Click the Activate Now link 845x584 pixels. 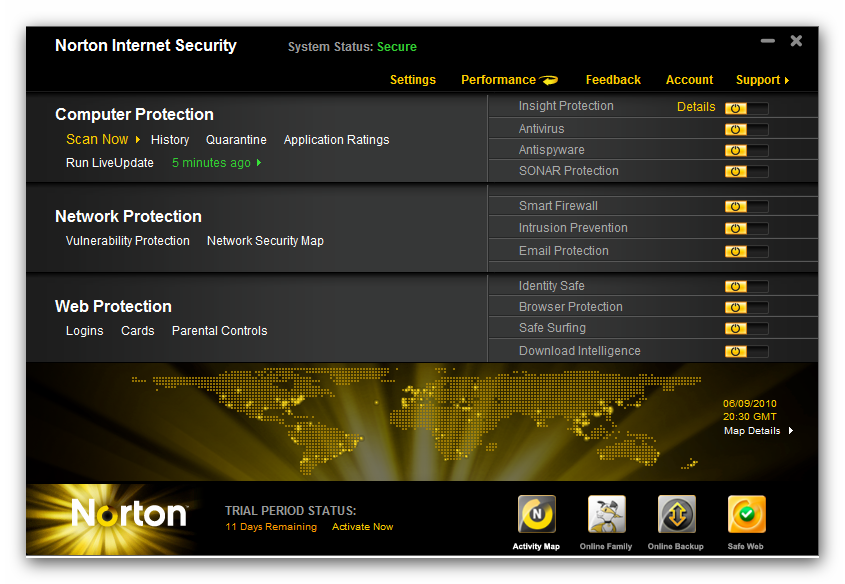point(362,527)
